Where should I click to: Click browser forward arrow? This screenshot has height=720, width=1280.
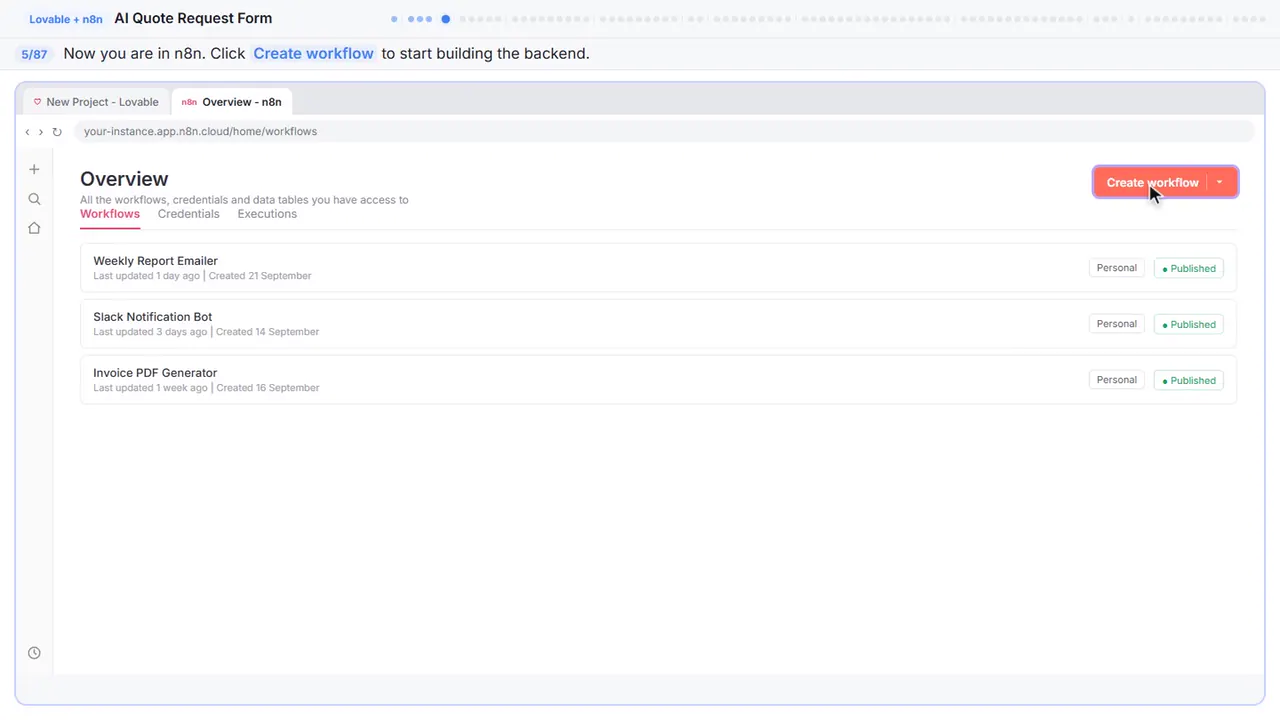[41, 132]
